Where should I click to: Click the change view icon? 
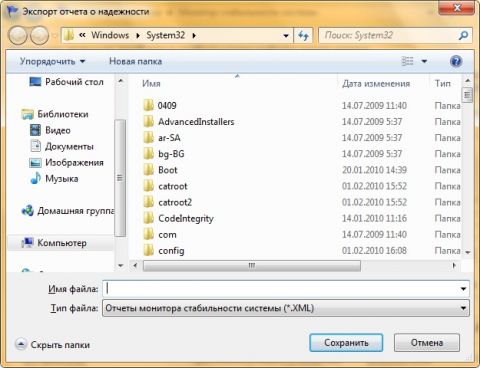point(407,61)
